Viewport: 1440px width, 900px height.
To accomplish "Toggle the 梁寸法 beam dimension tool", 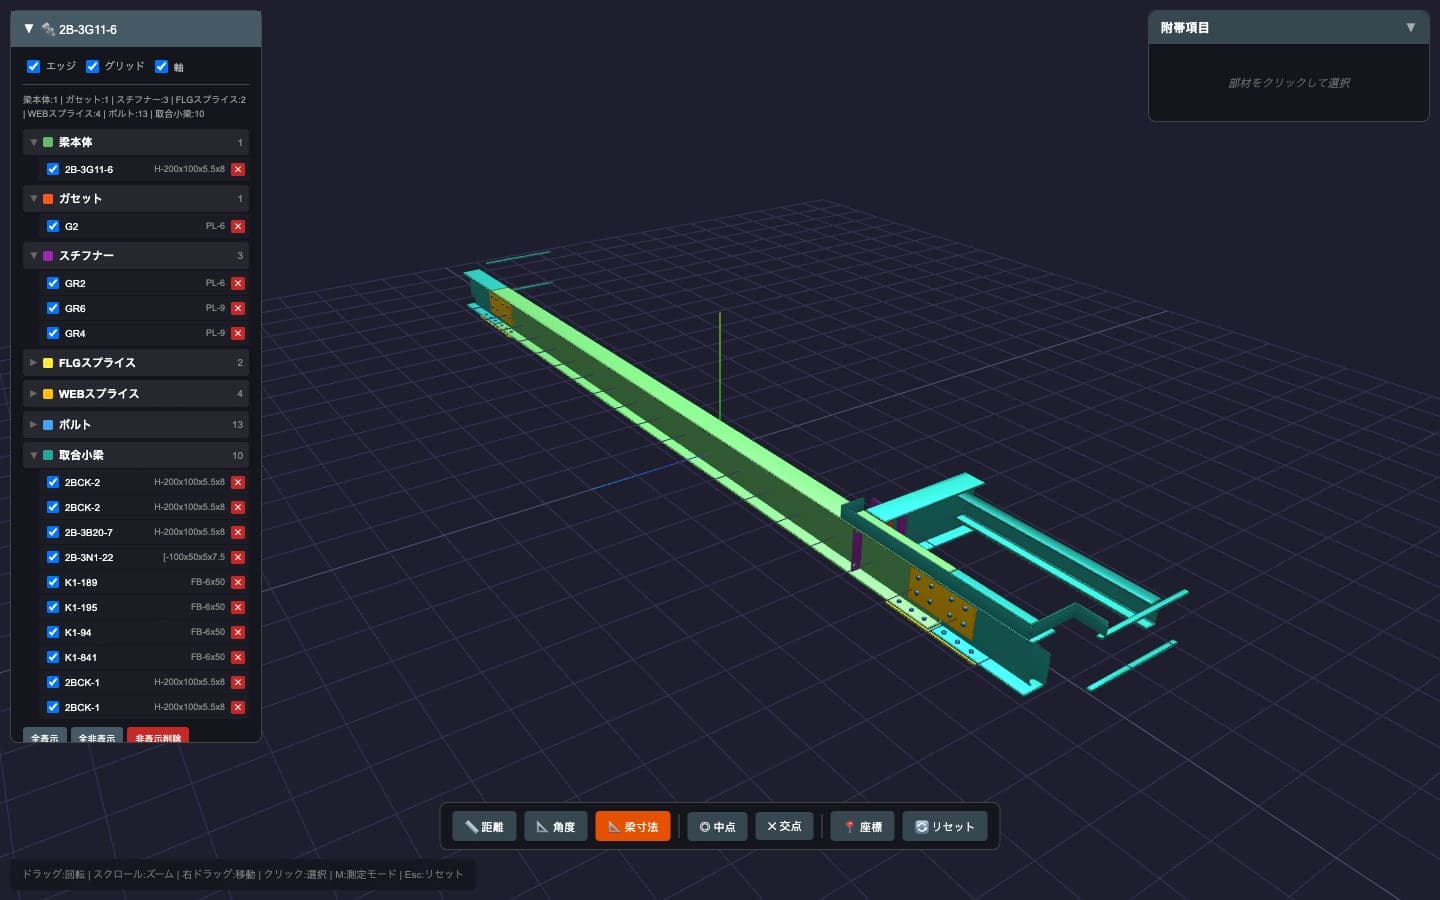I will (x=633, y=826).
